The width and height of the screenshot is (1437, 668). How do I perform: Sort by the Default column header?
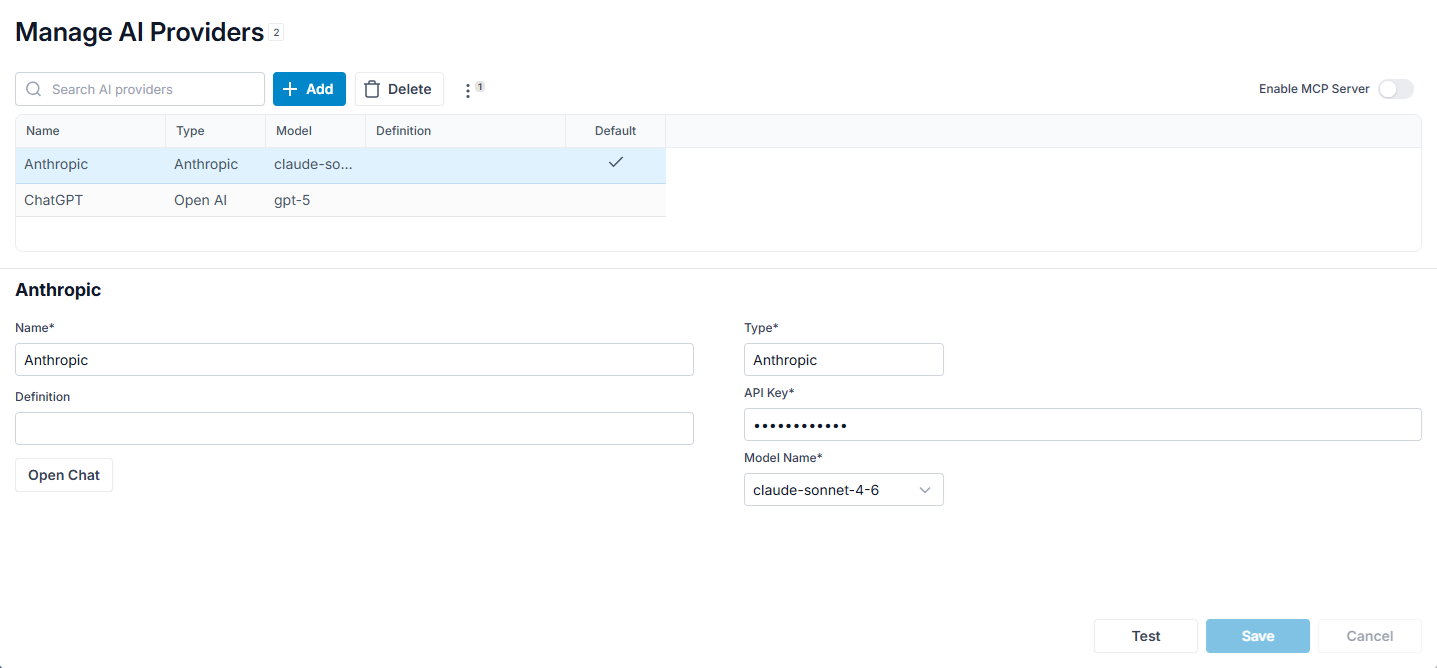615,131
